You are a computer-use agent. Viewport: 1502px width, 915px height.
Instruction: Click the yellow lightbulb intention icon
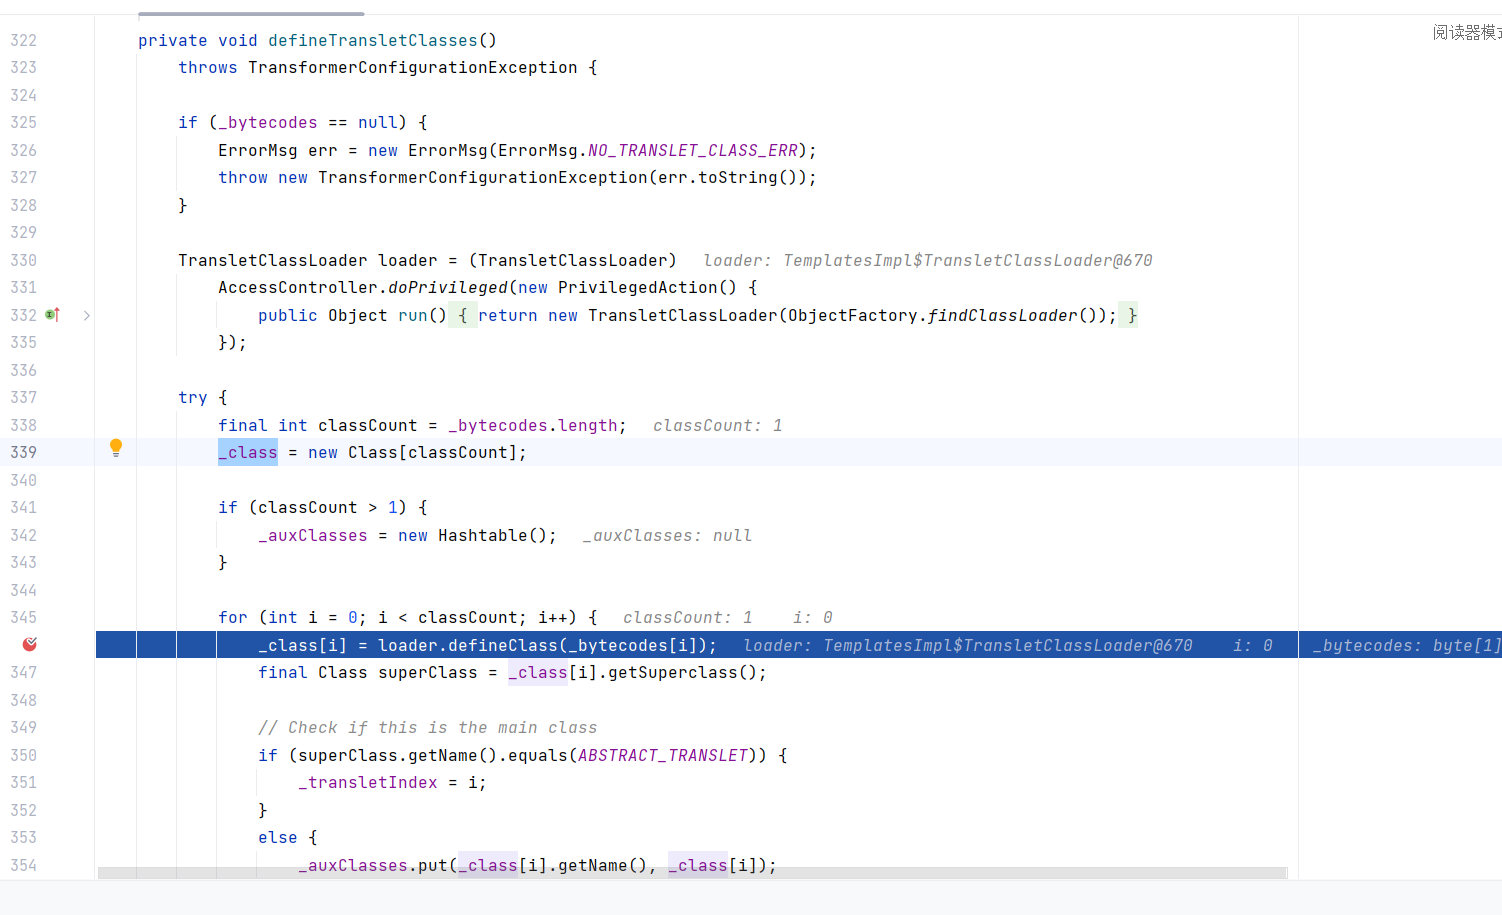point(116,448)
